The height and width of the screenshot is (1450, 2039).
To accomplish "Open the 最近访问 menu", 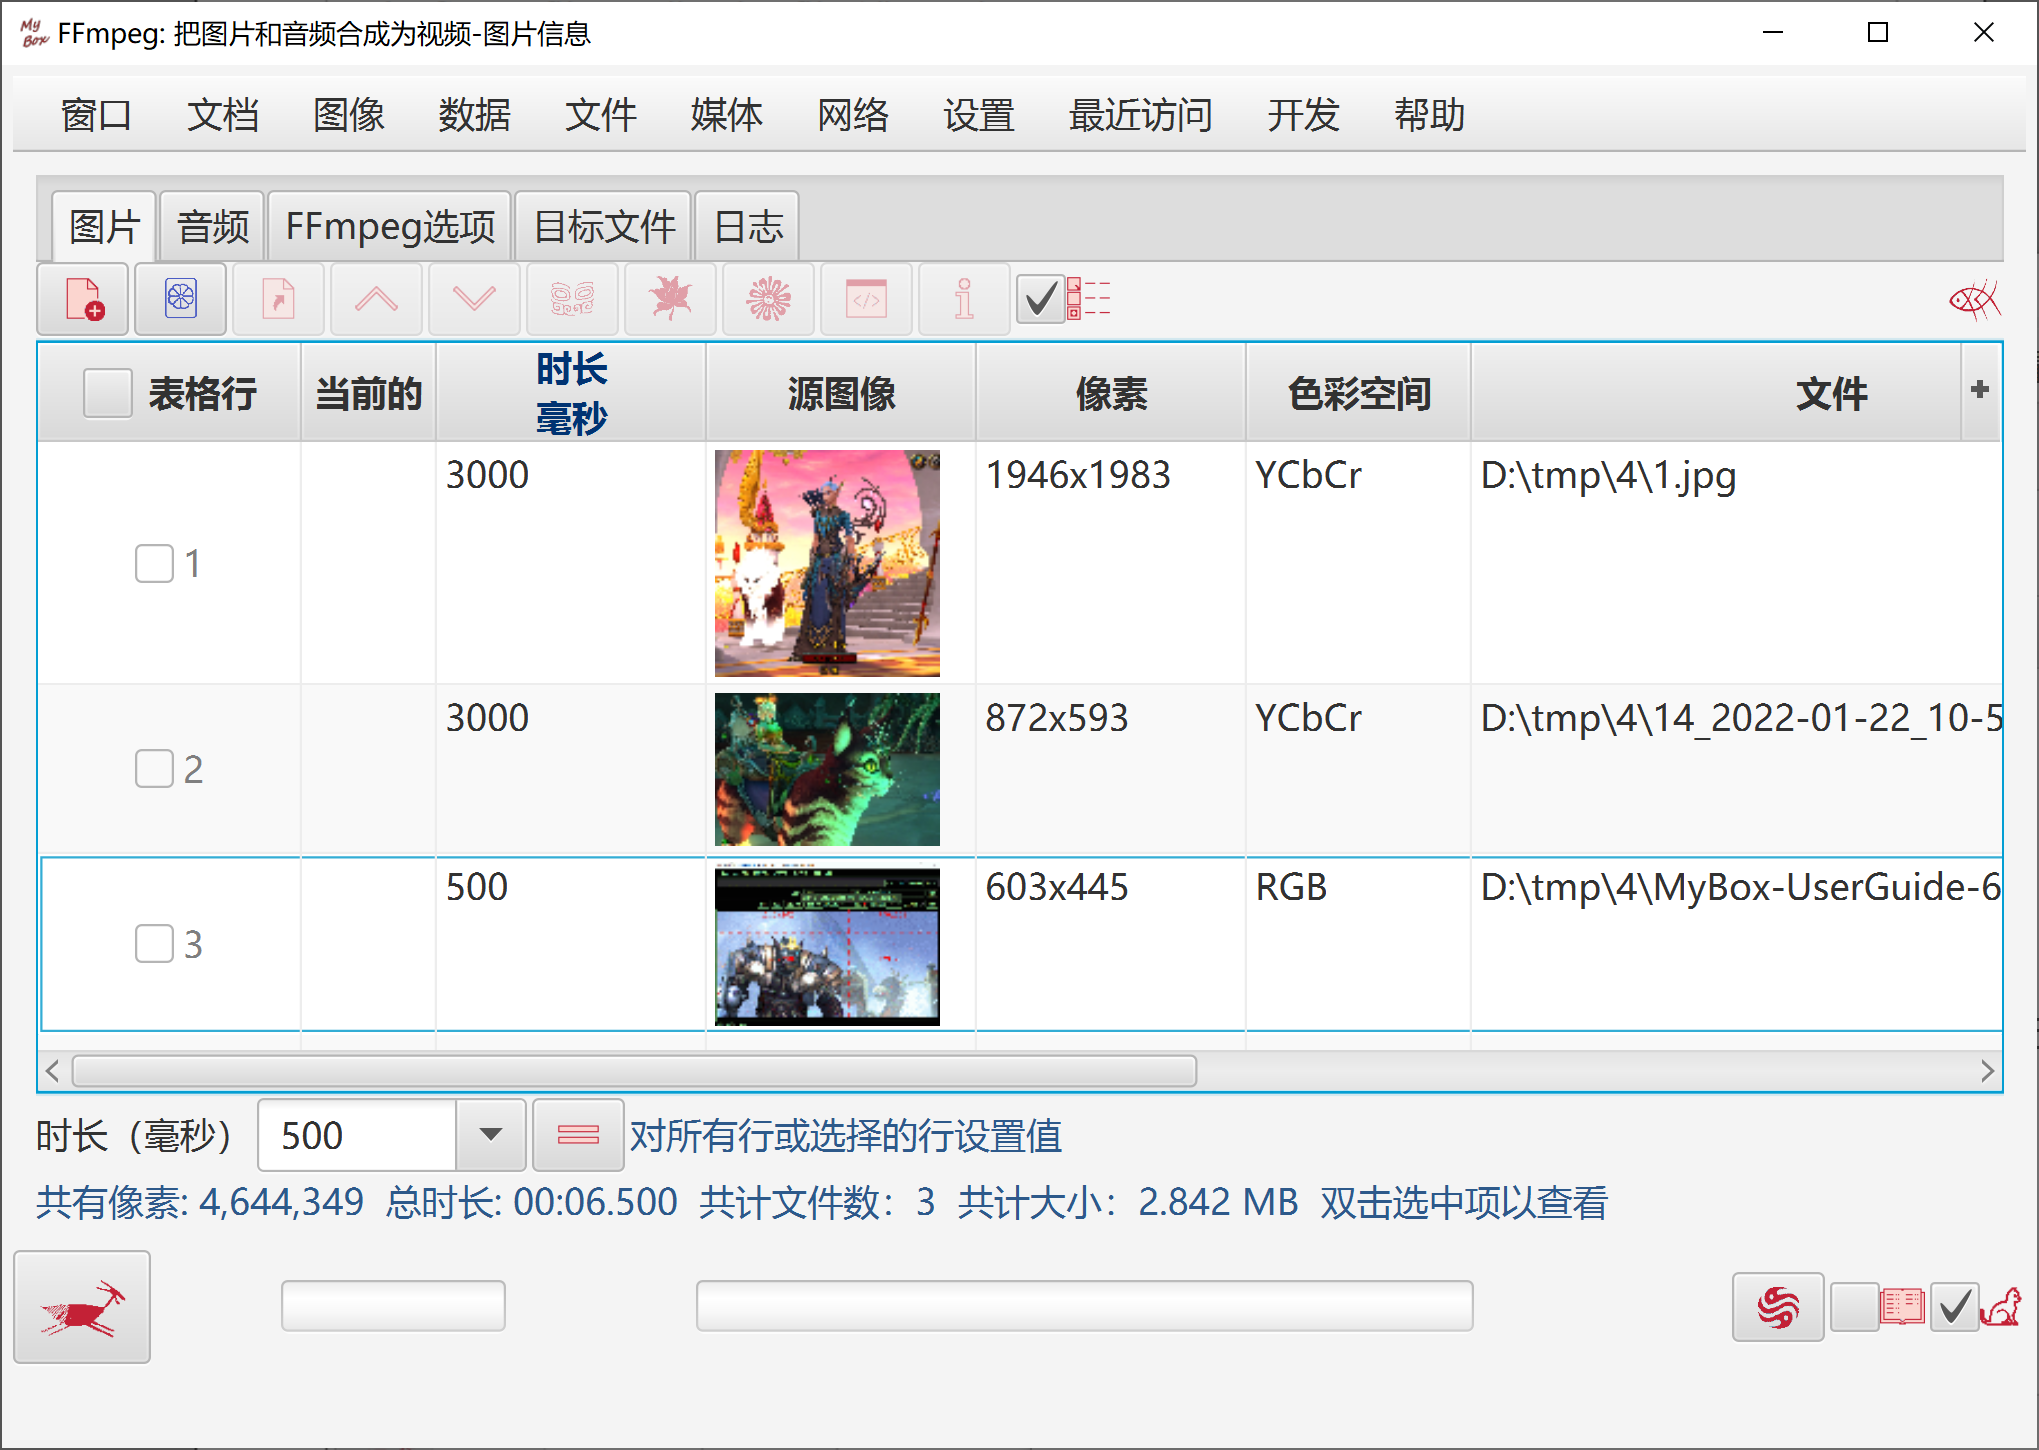I will tap(1140, 115).
